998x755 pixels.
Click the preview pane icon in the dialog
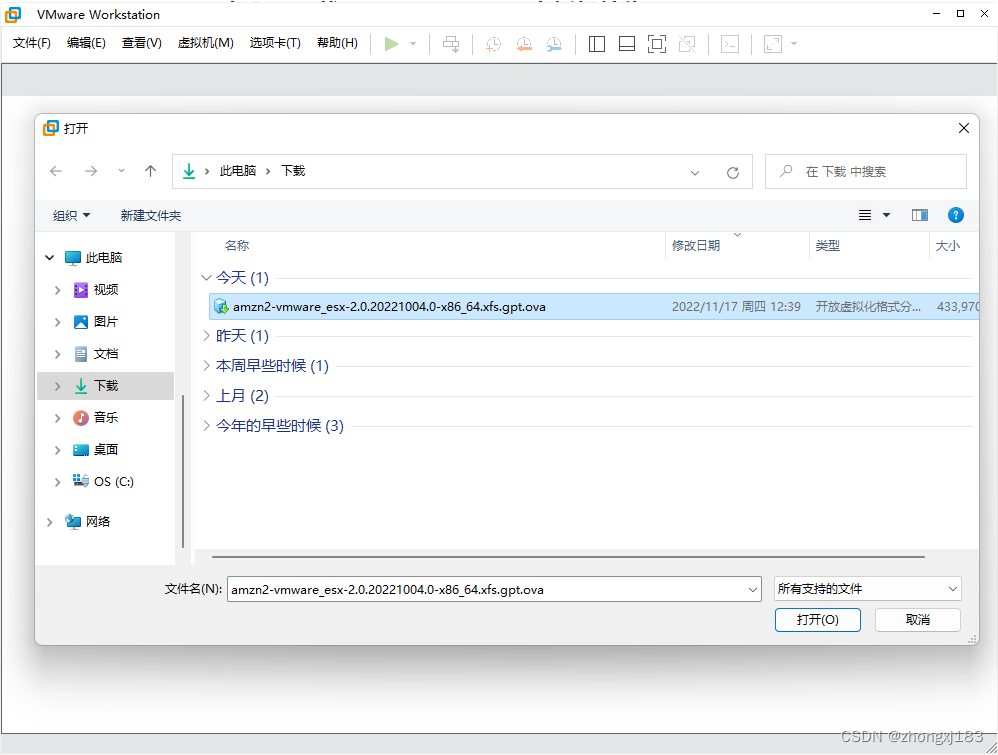click(x=919, y=215)
